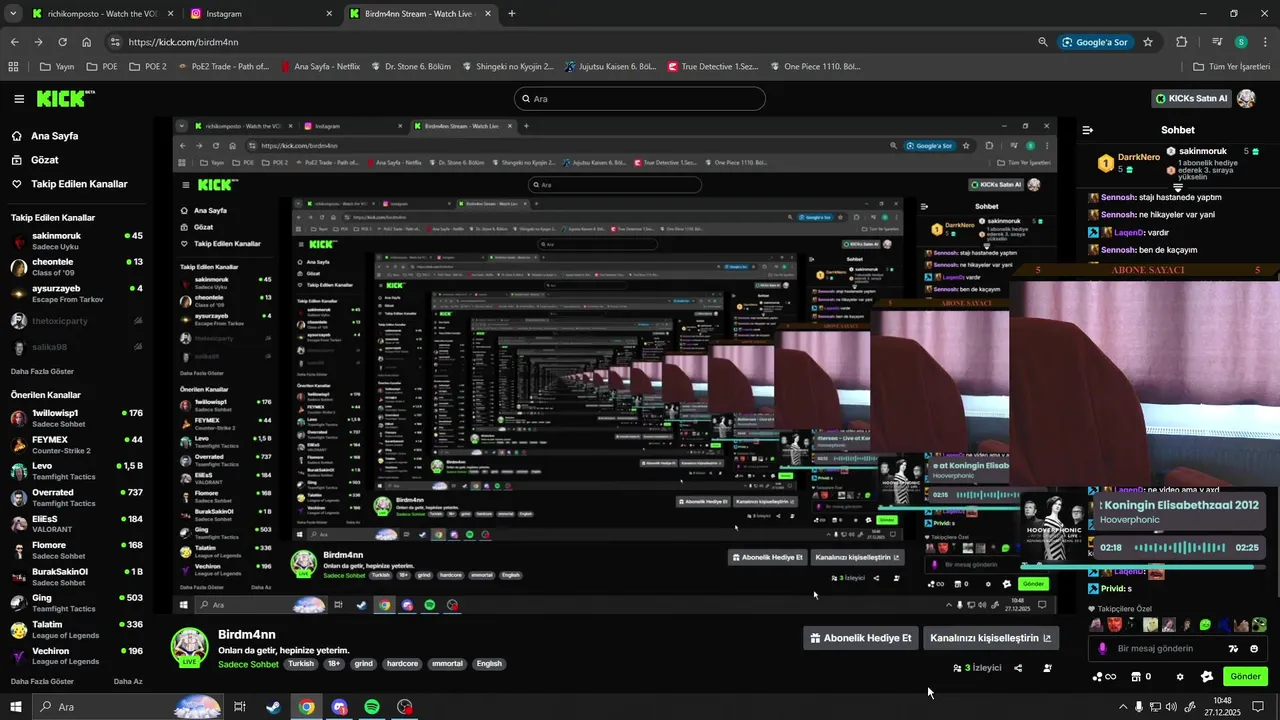Screen dimensions: 1280x720
Task: Click Google'a Sor button
Action: (1095, 42)
